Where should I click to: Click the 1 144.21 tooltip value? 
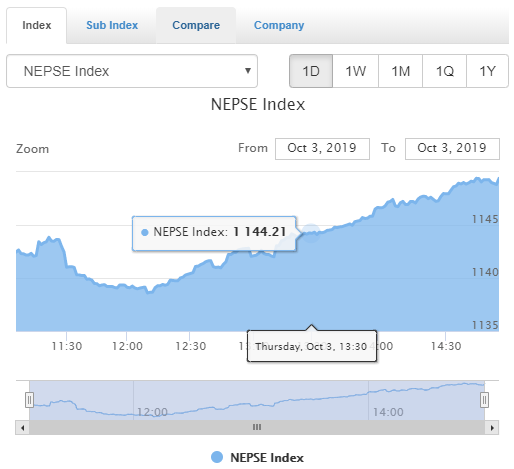260,232
